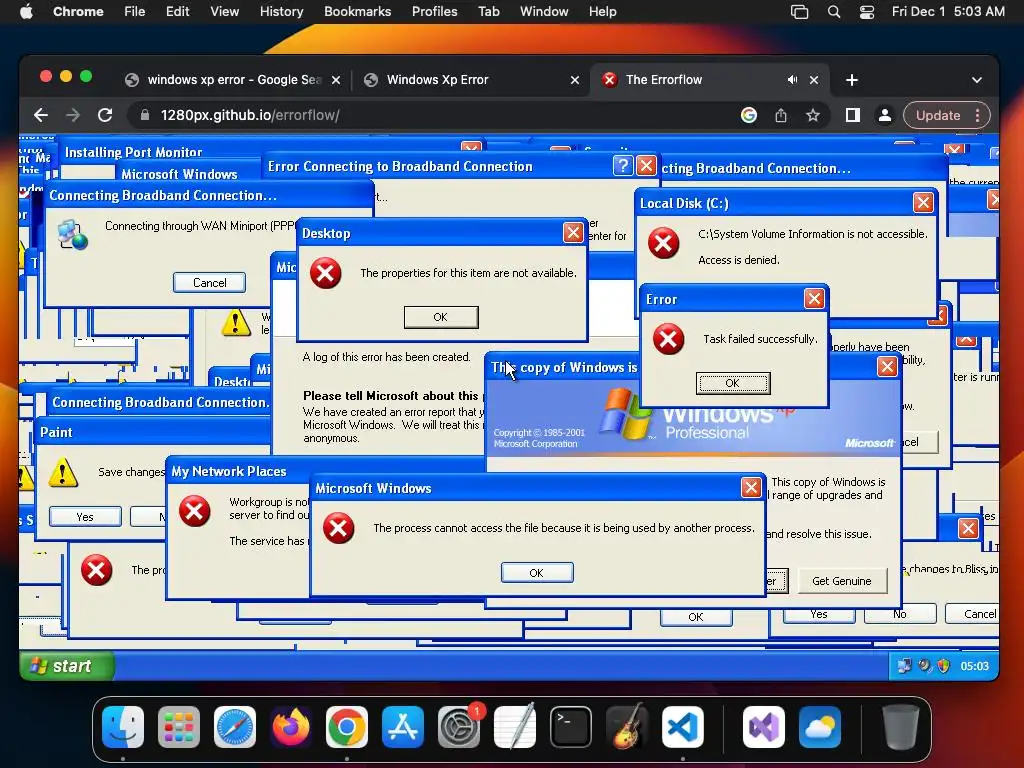1024x768 pixels.
Task: Open System Settings from the dock
Action: [x=458, y=727]
